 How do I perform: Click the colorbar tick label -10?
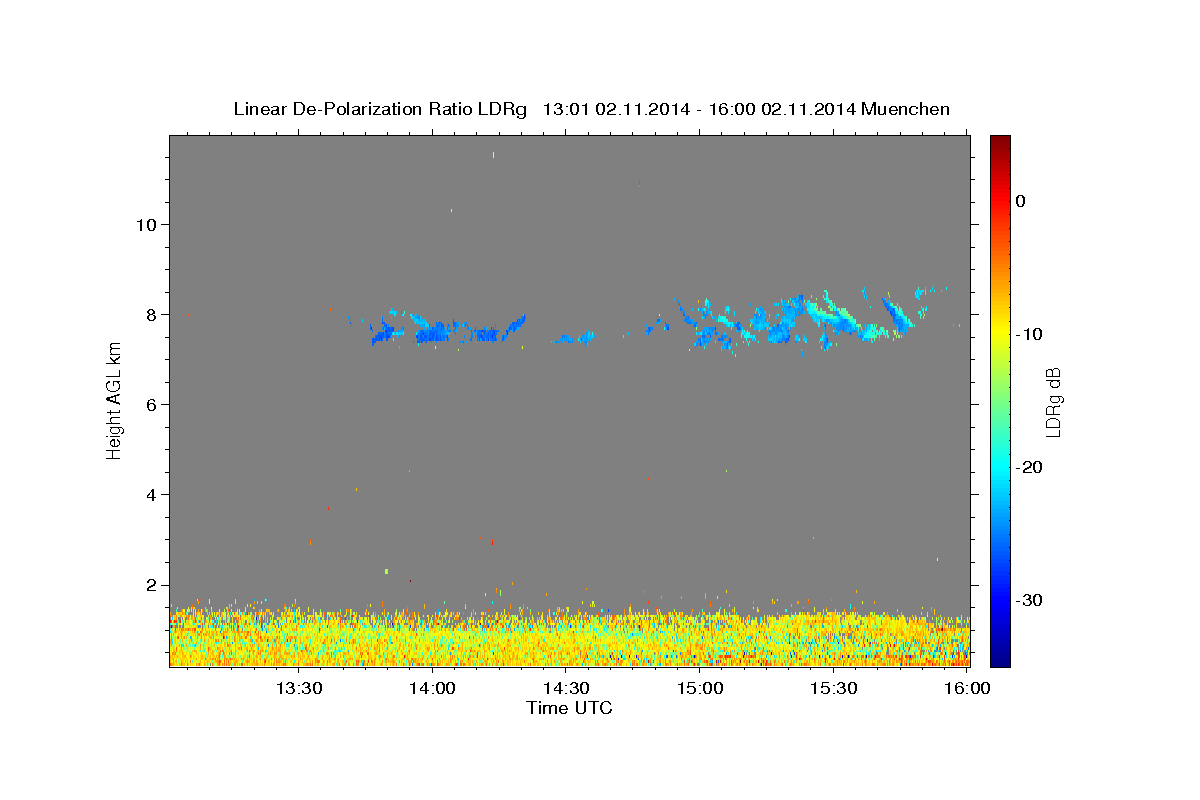click(x=1031, y=334)
